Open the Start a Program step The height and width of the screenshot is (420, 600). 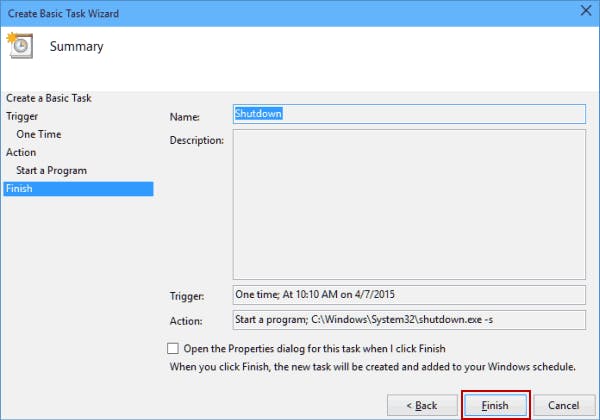click(51, 170)
